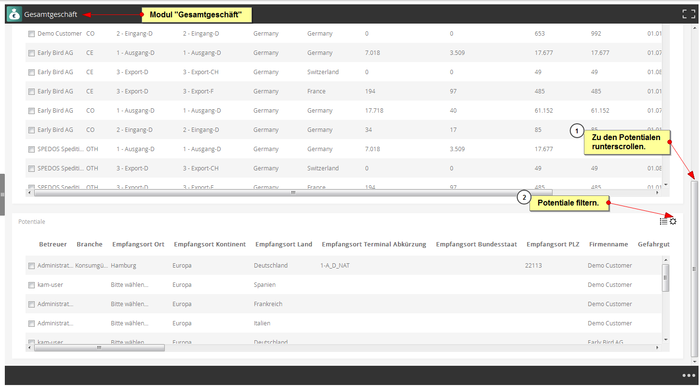This screenshot has width=700, height=386.
Task: Select the 1-A_D_NAT terminal cell
Action: tap(335, 265)
